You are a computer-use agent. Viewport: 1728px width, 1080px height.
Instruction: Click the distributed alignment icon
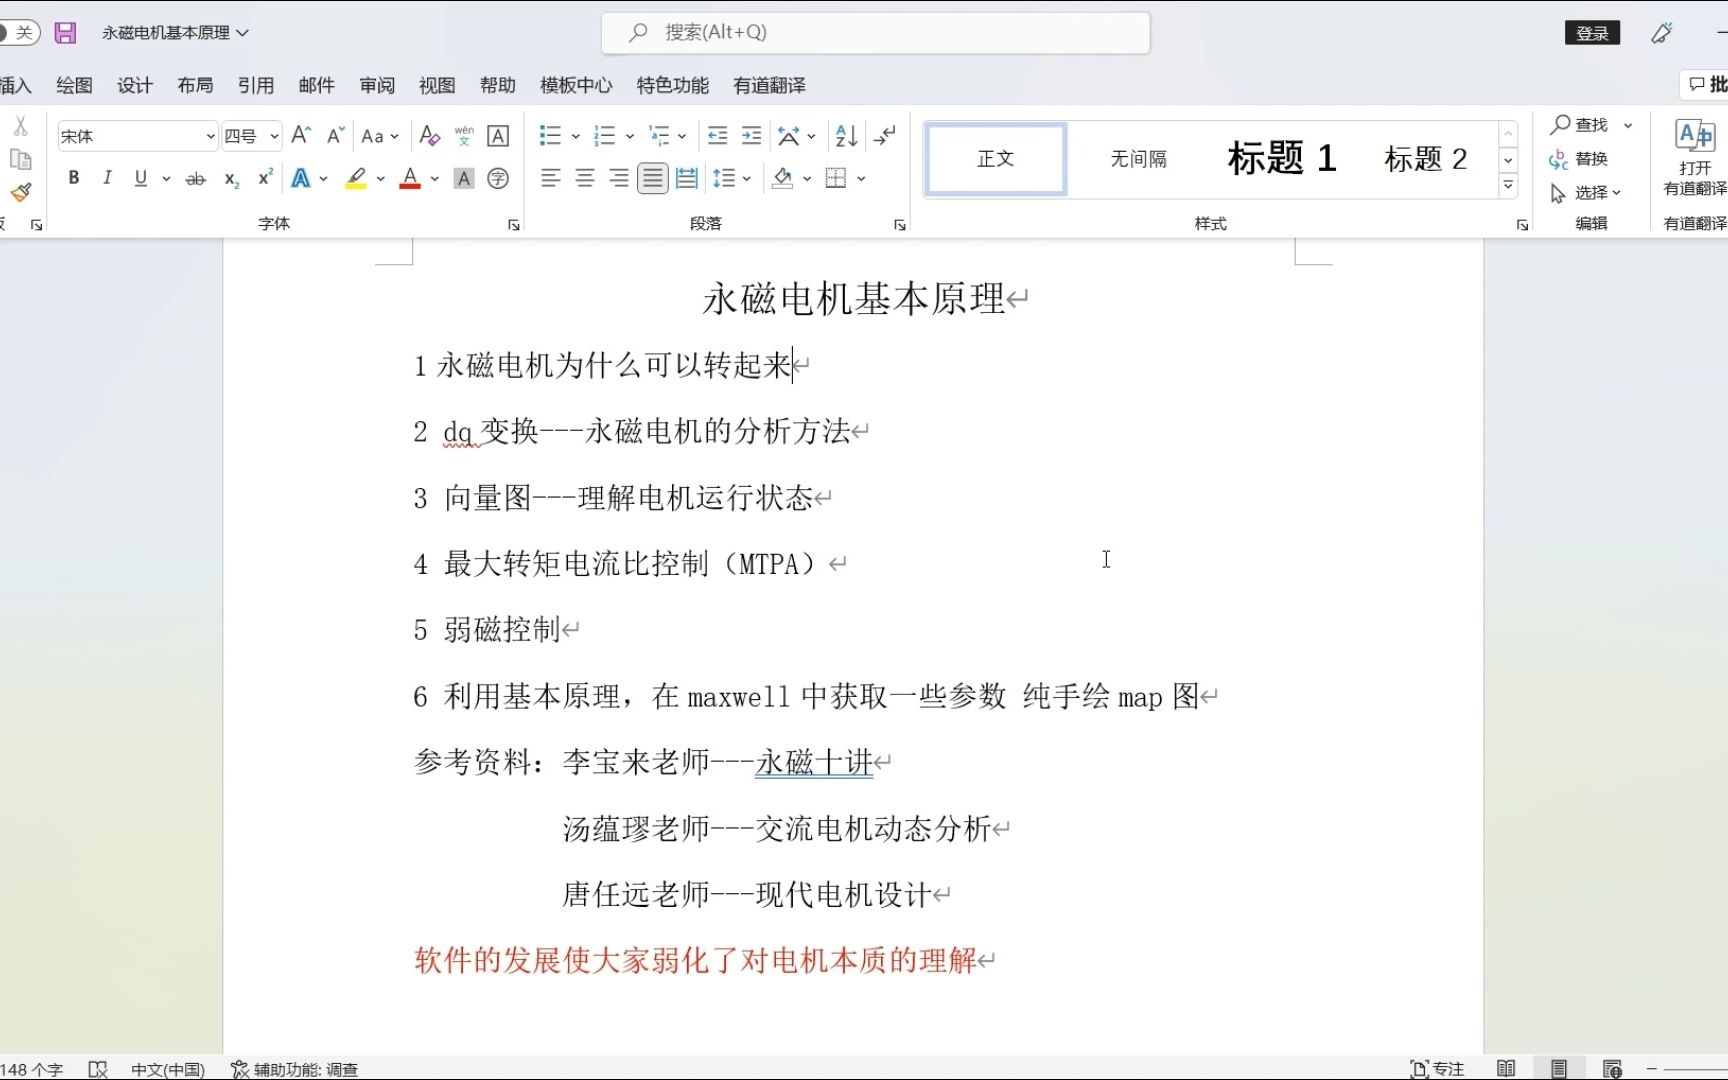[686, 178]
